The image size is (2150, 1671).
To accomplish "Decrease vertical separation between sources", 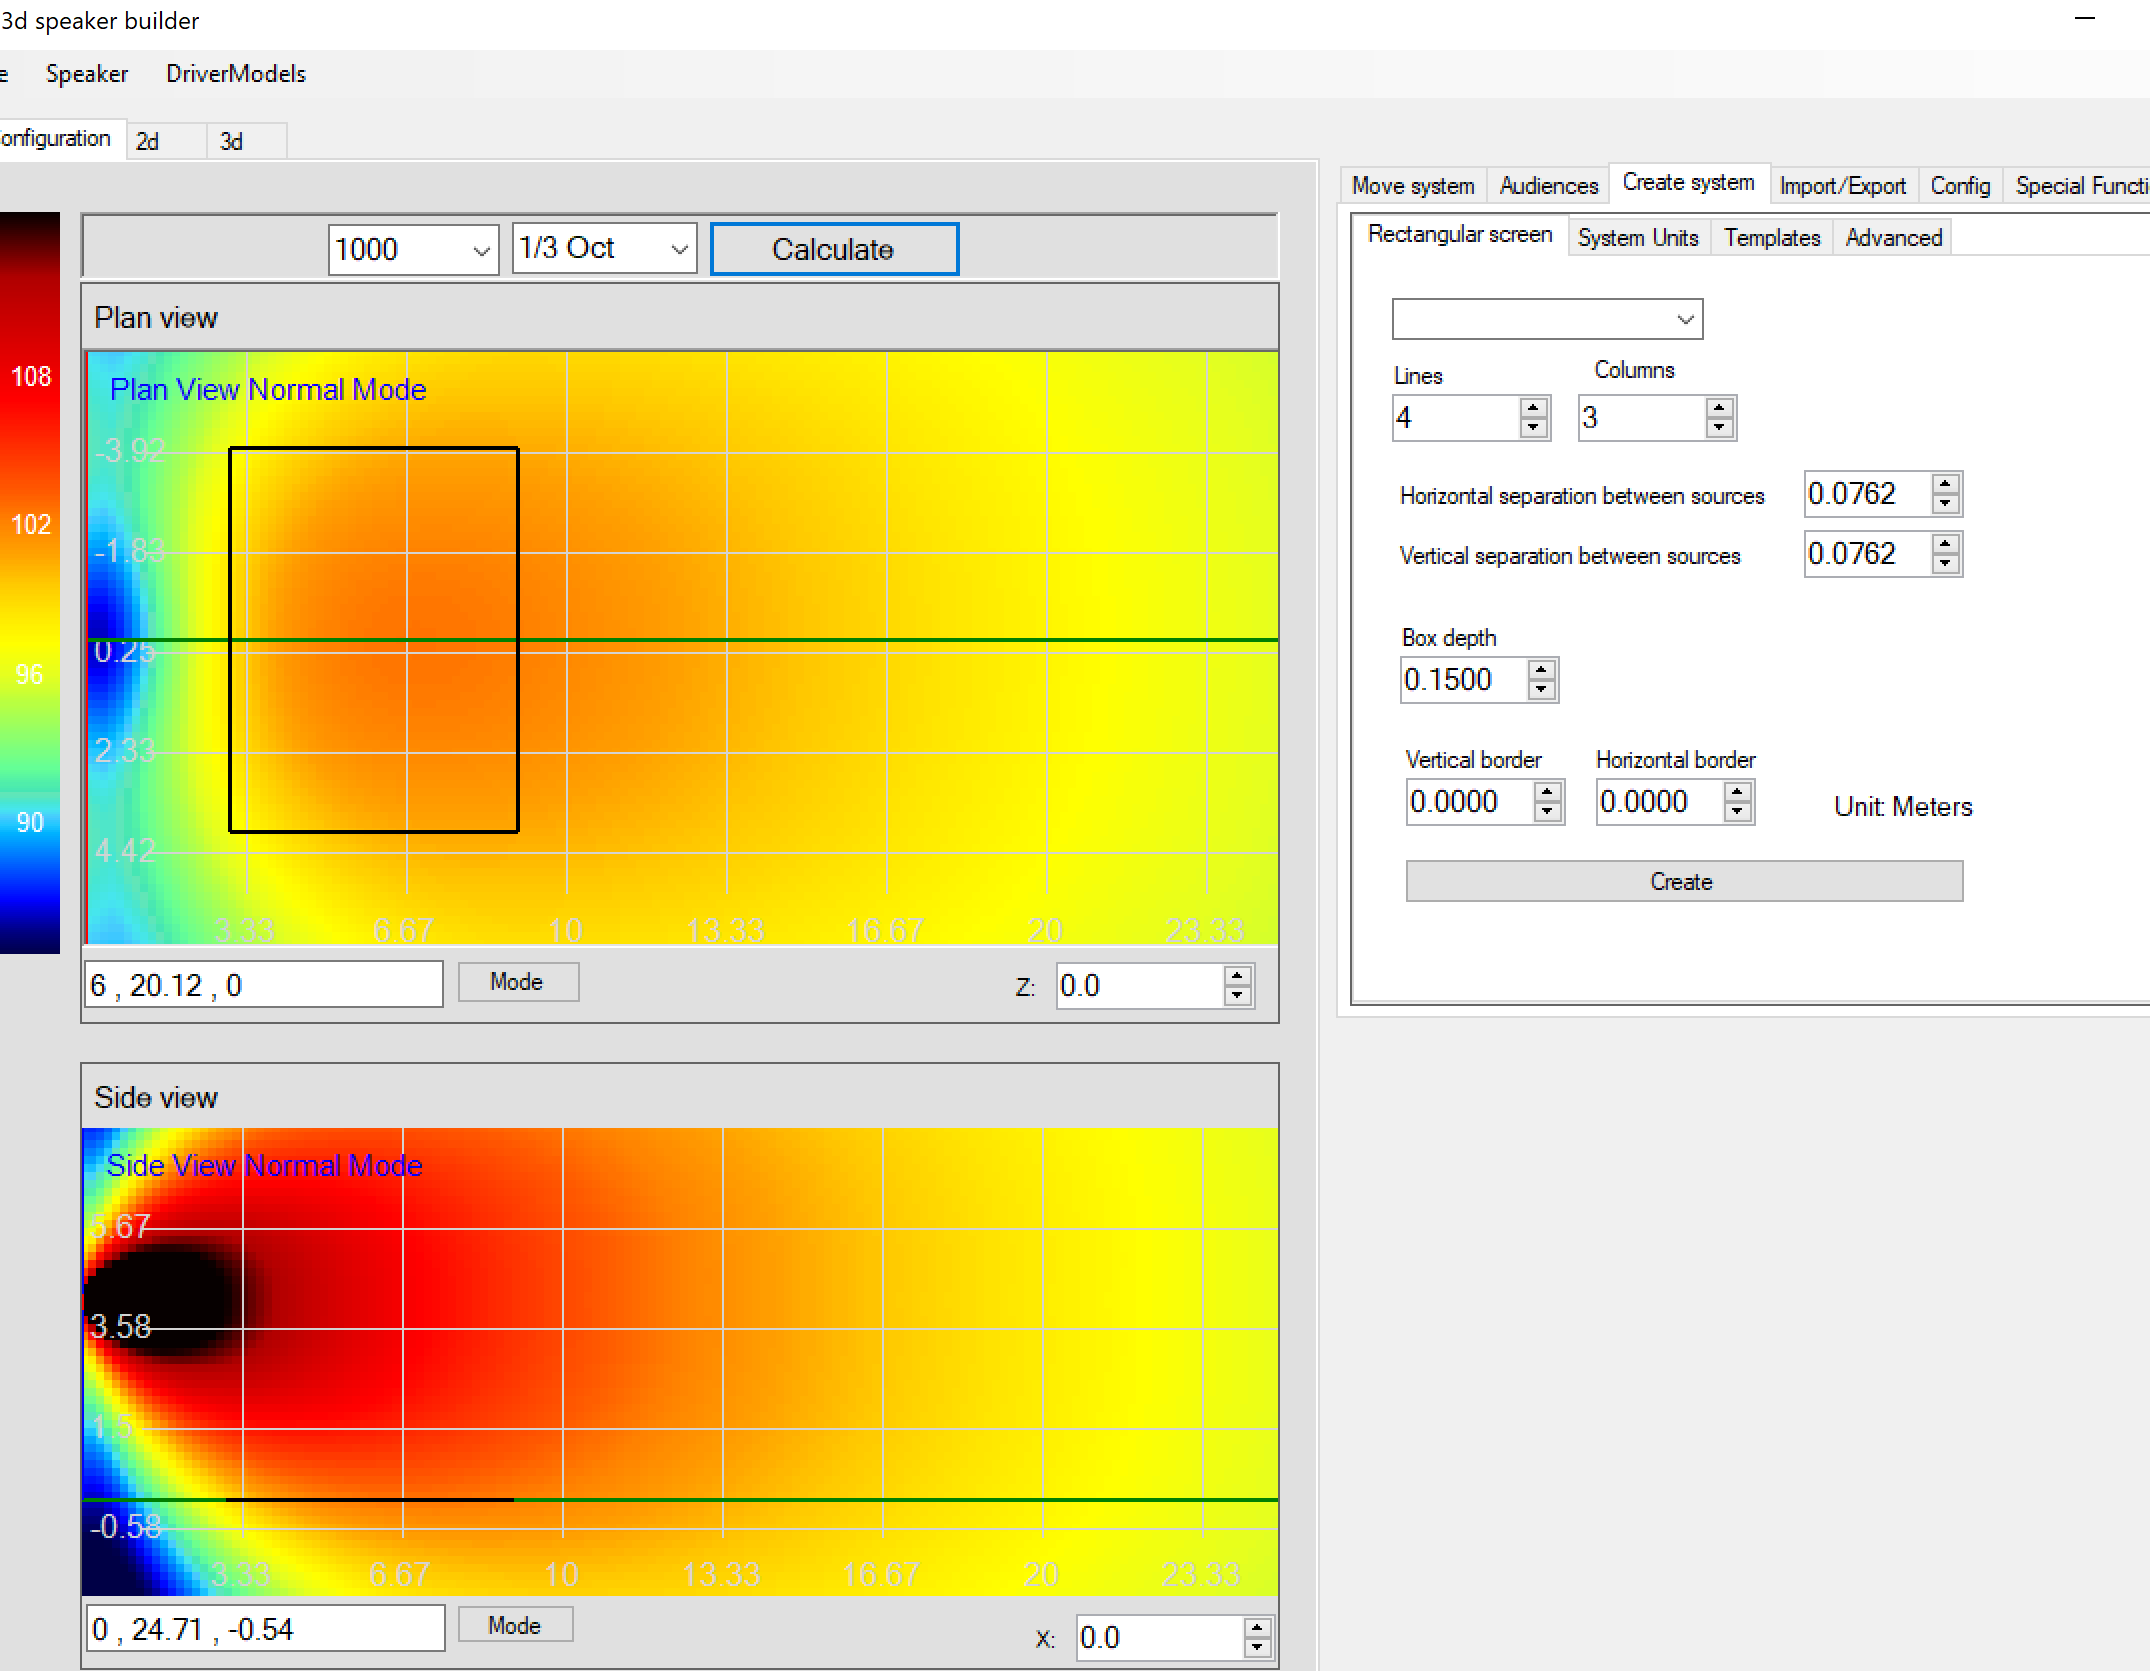I will (1945, 565).
